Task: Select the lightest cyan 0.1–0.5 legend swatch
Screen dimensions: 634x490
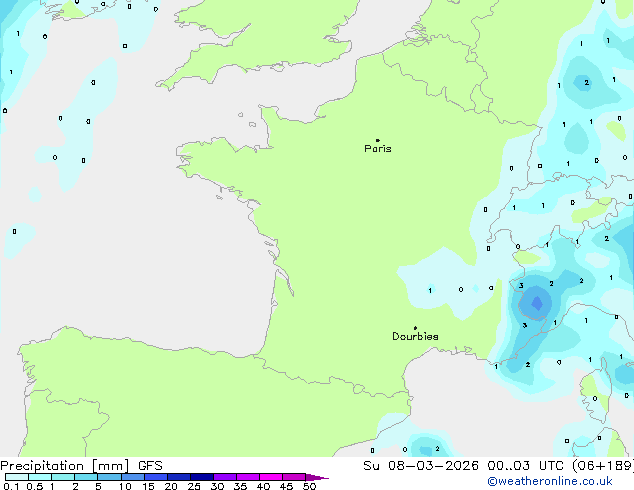Action: click(x=17, y=477)
